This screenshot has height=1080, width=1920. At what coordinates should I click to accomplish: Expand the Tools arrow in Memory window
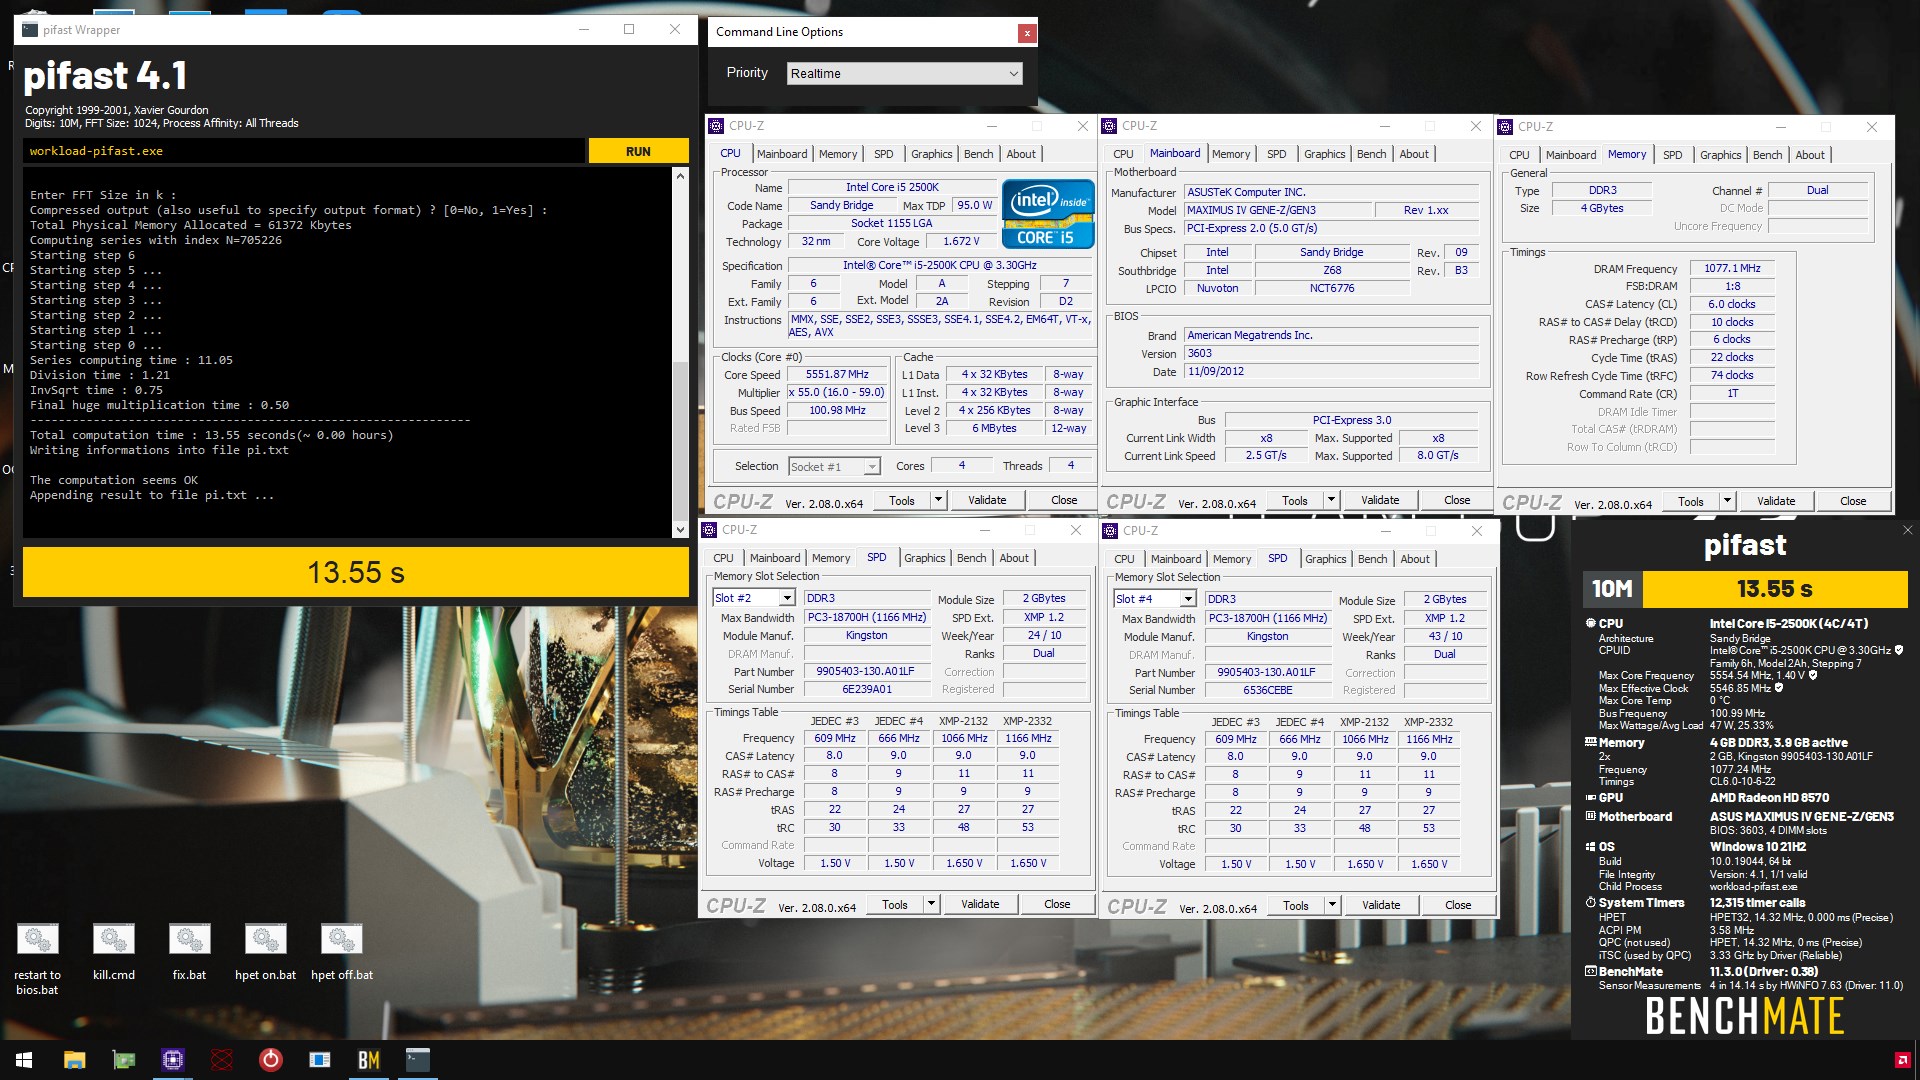pos(1727,501)
